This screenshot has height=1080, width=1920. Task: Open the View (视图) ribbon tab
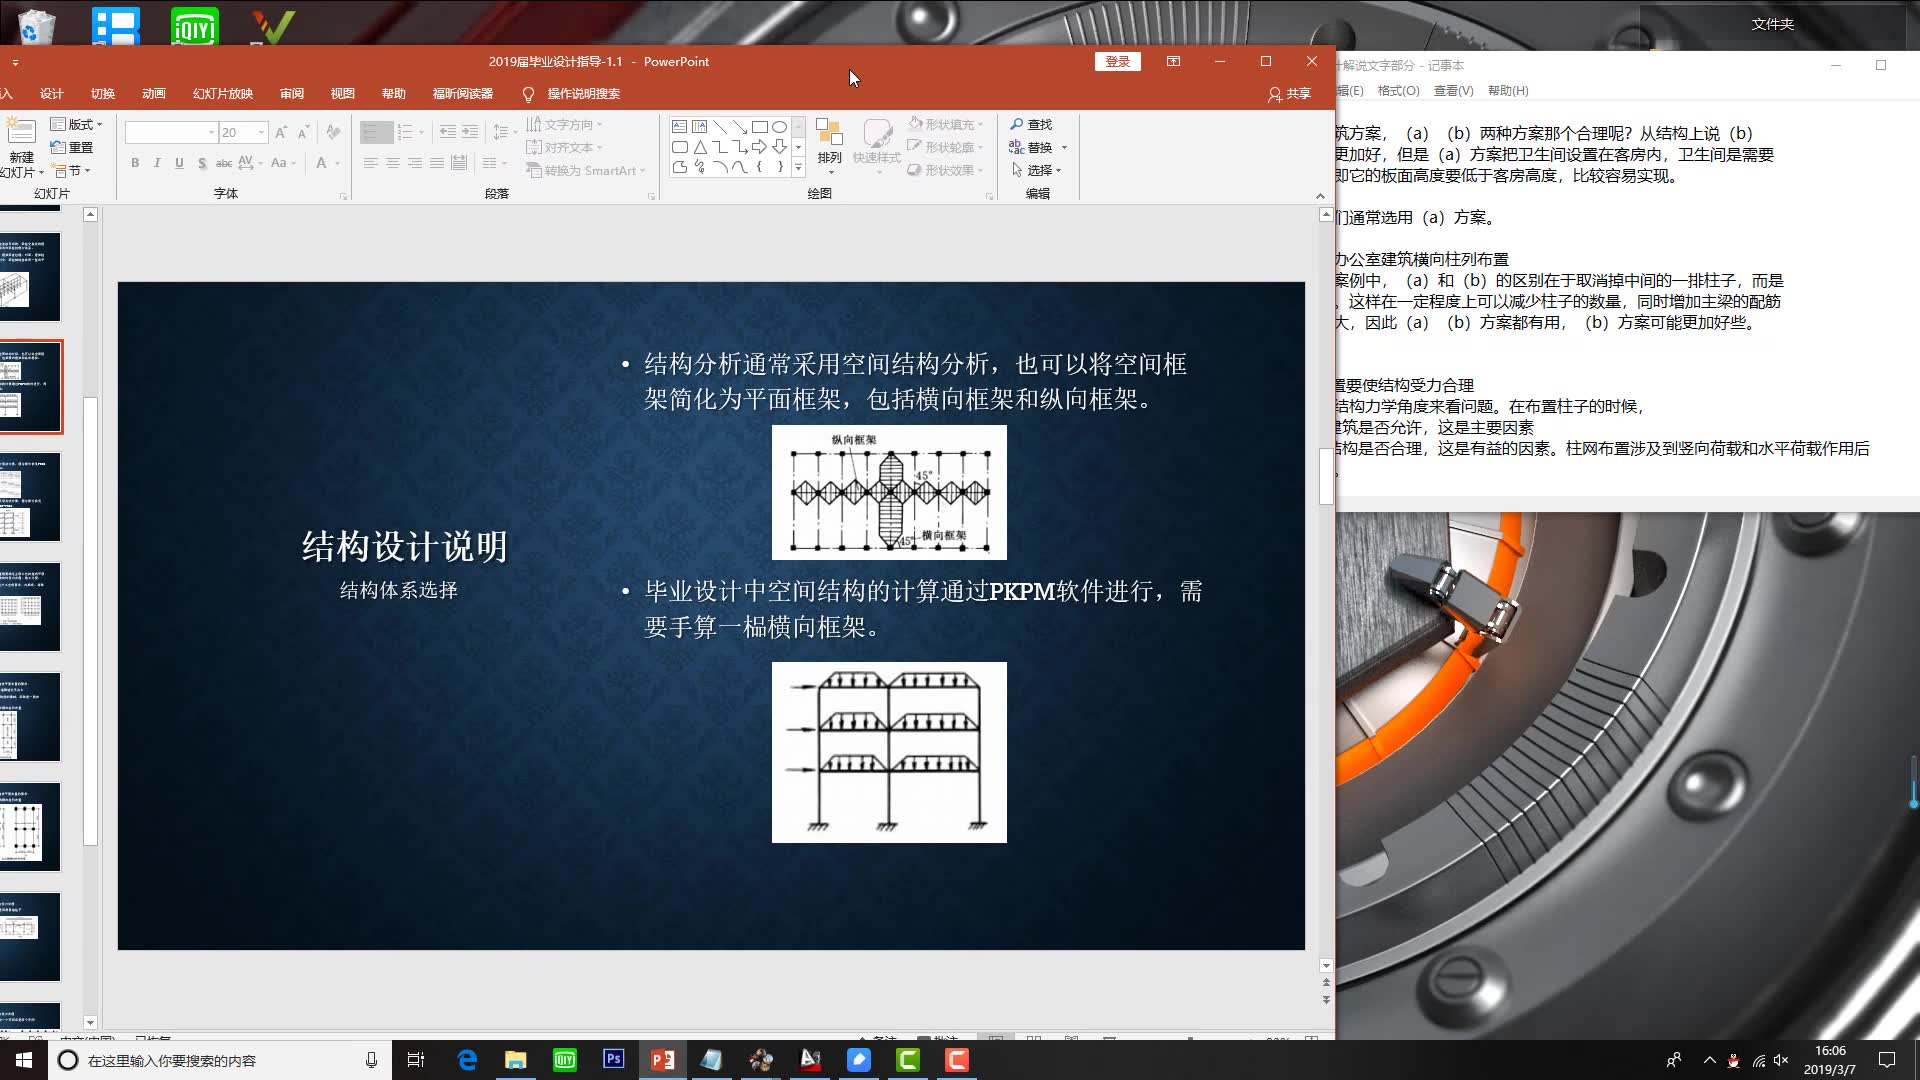(343, 93)
